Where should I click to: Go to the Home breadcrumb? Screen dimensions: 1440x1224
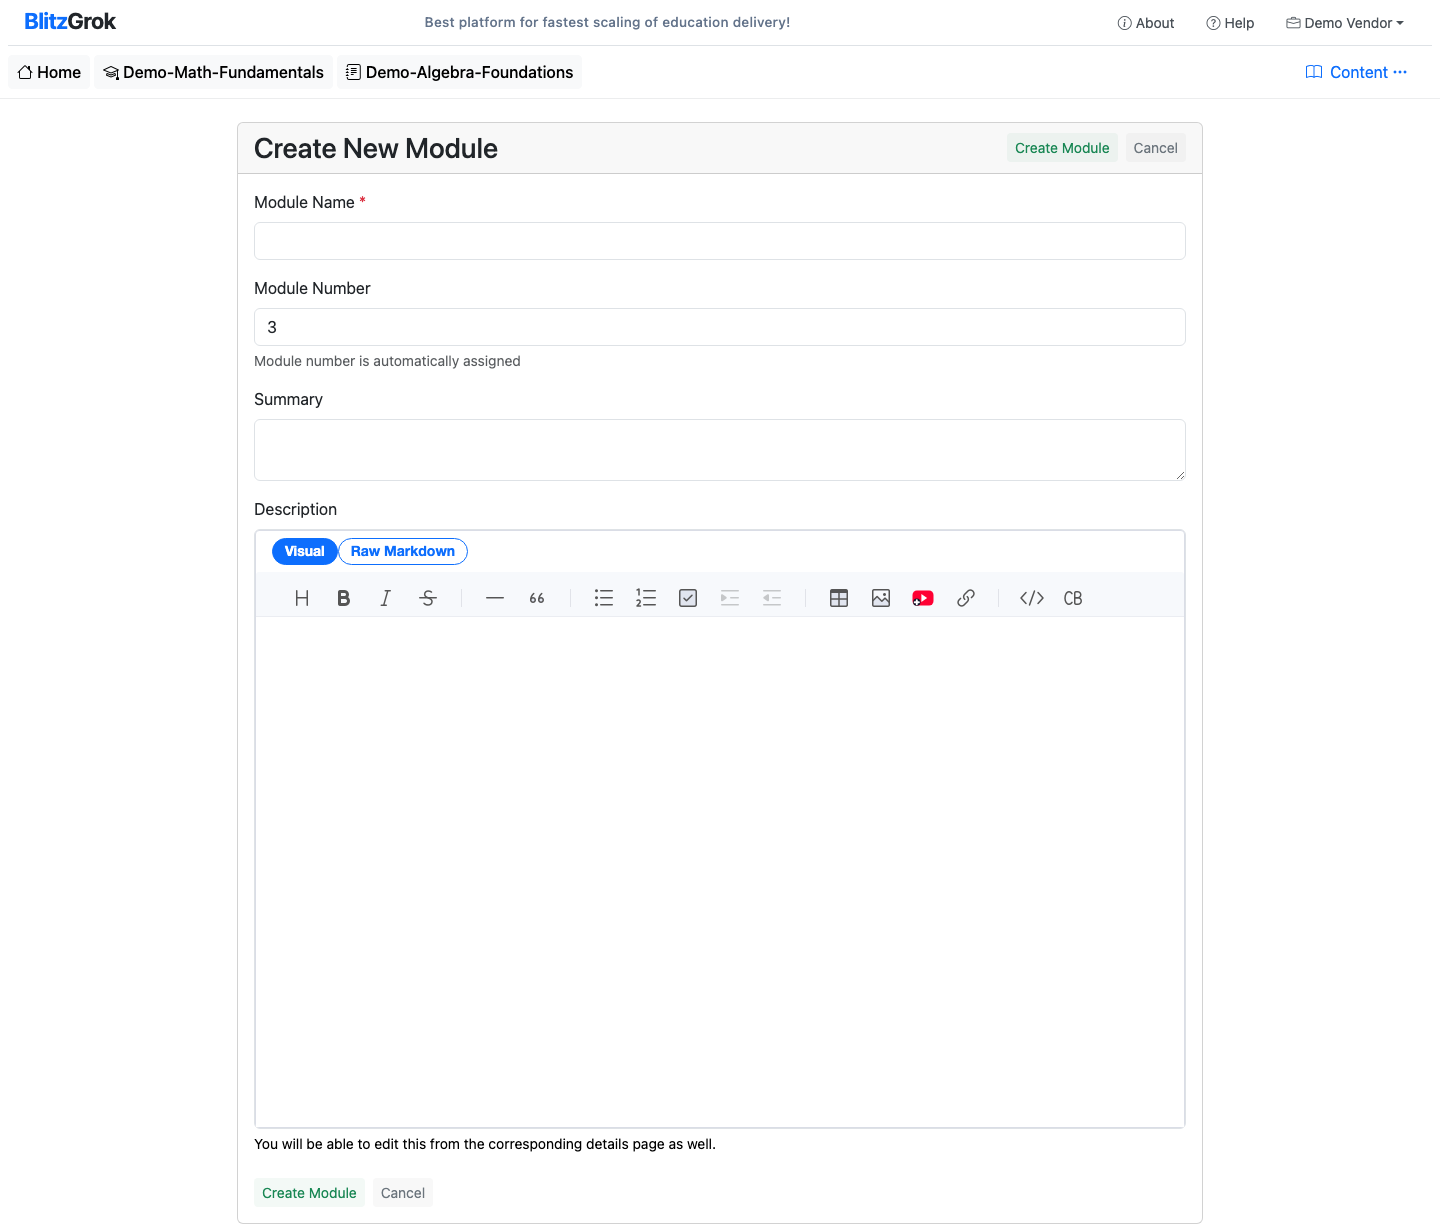(49, 72)
